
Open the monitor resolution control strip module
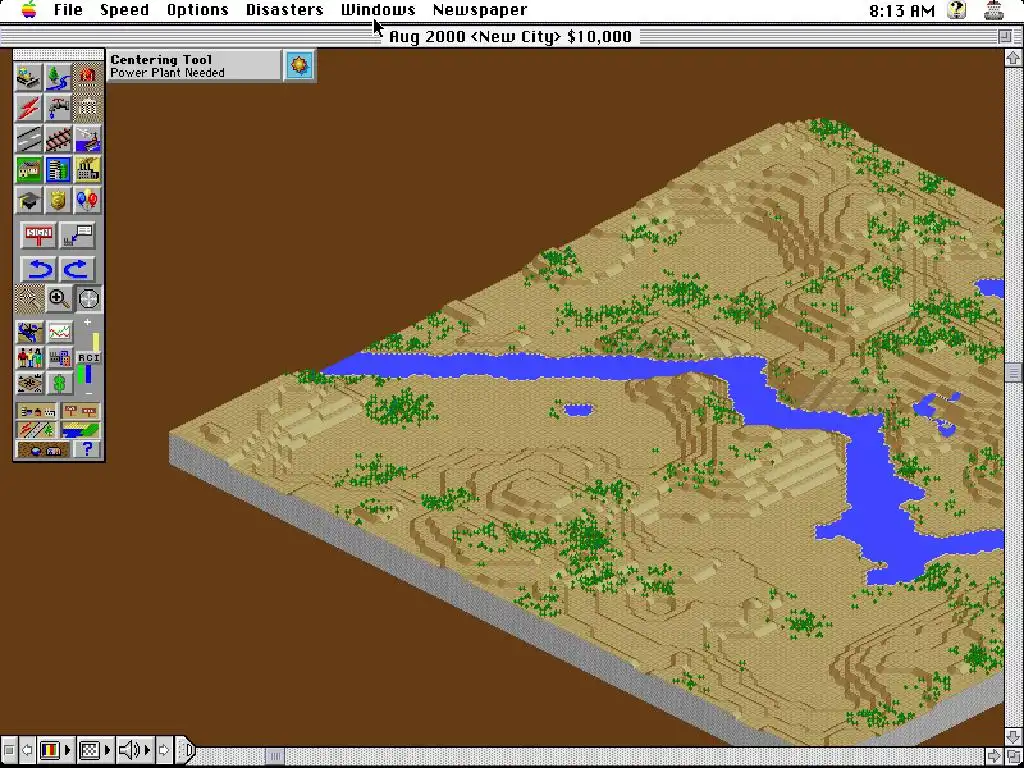[94, 750]
